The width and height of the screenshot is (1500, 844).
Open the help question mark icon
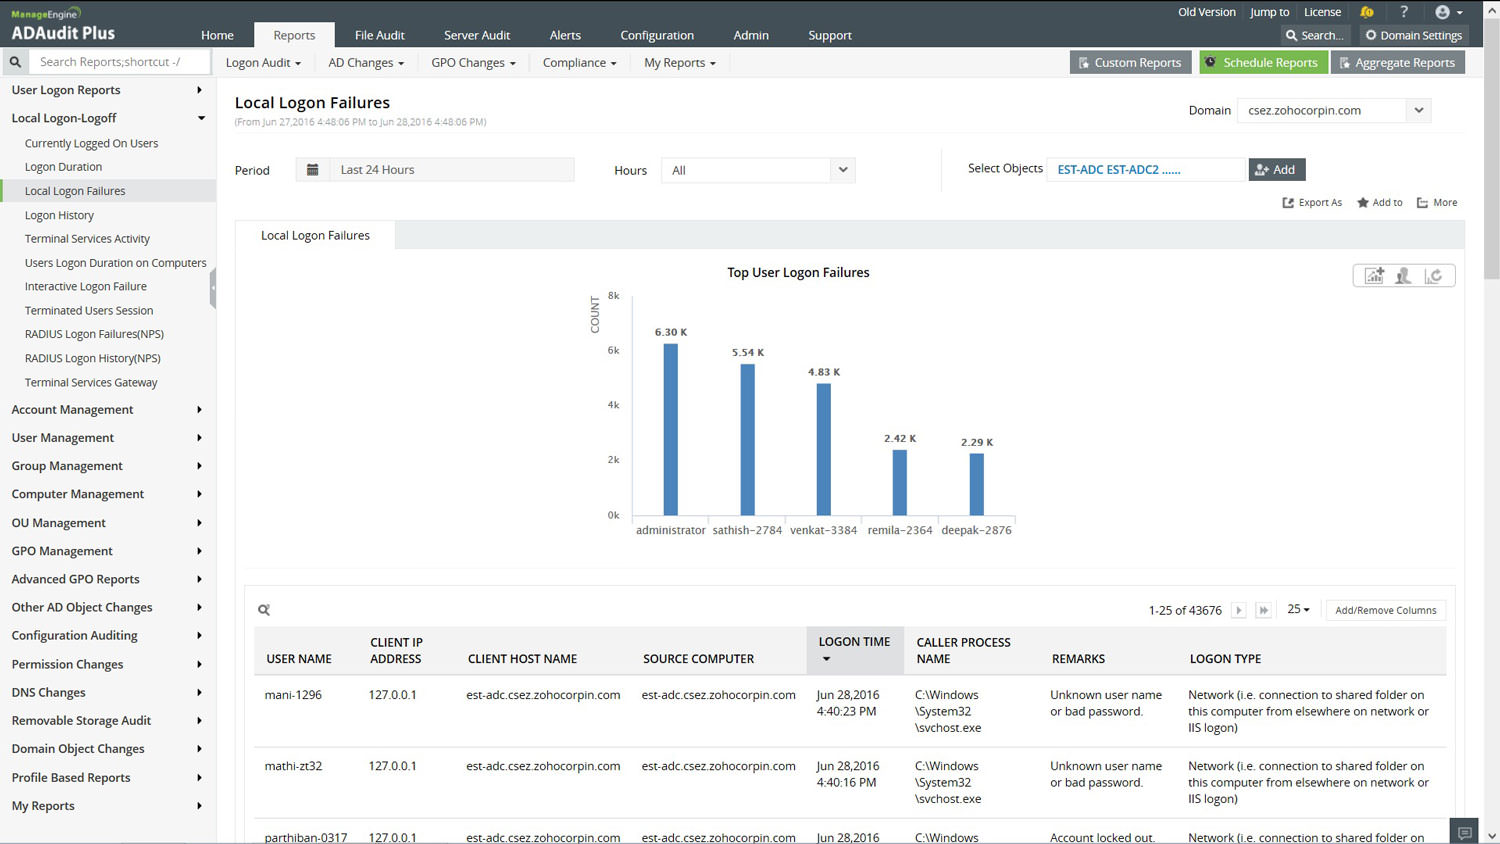[x=1404, y=12]
